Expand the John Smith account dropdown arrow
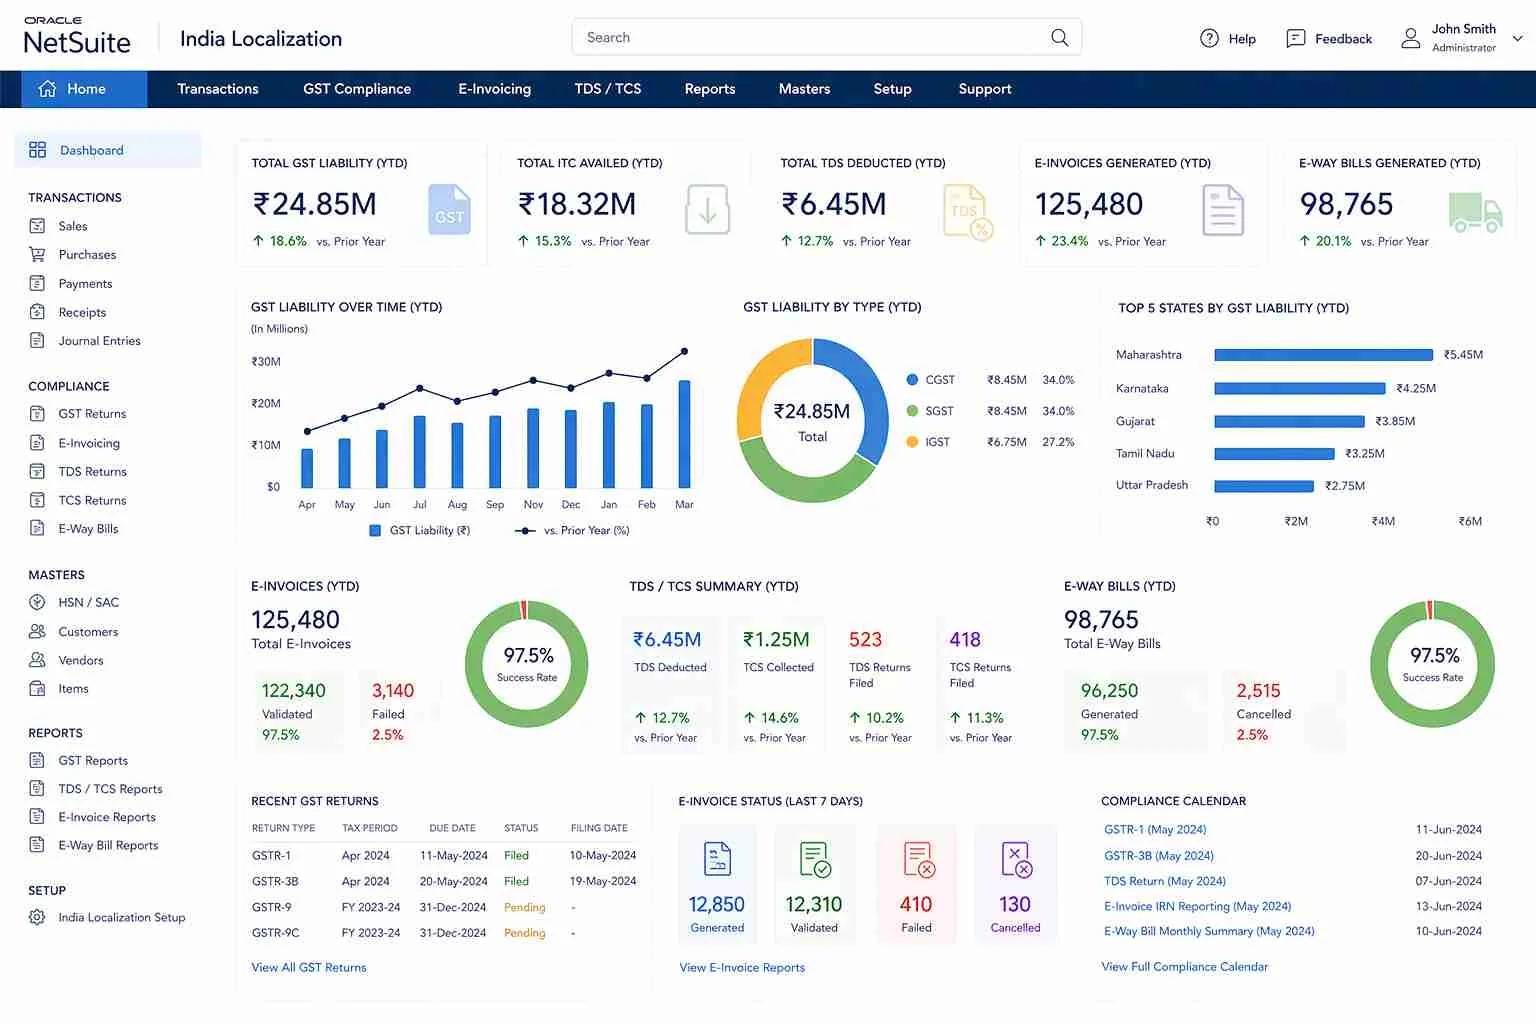 (1517, 39)
